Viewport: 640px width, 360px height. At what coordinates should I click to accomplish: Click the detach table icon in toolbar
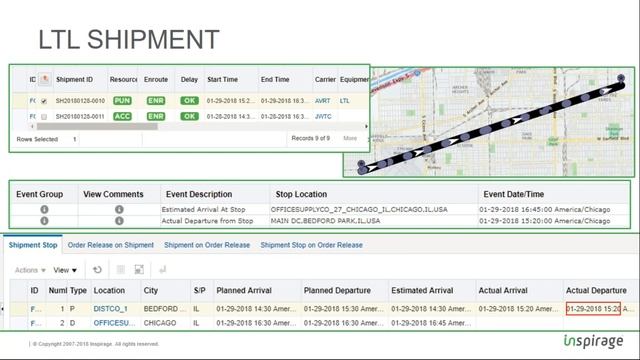139,270
